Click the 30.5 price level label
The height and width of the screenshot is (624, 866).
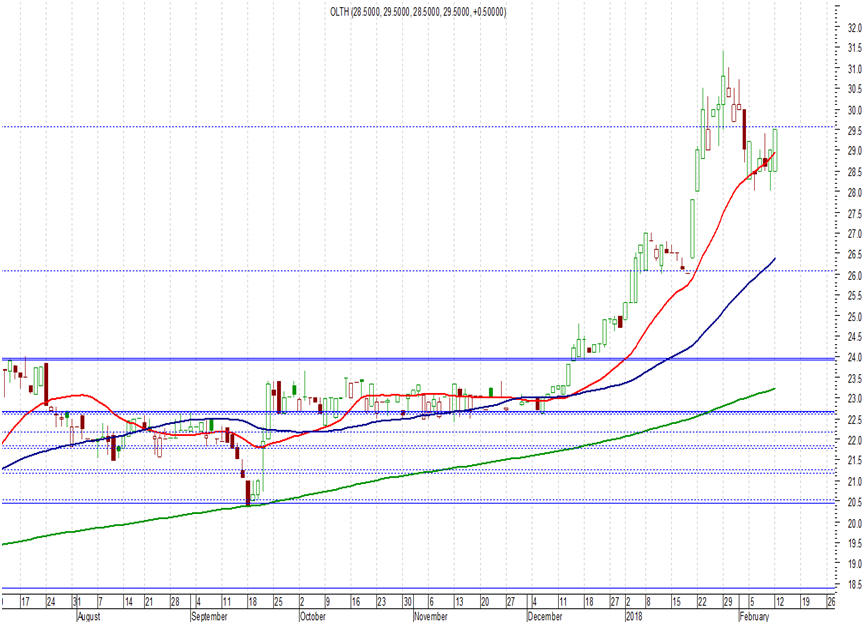[855, 89]
